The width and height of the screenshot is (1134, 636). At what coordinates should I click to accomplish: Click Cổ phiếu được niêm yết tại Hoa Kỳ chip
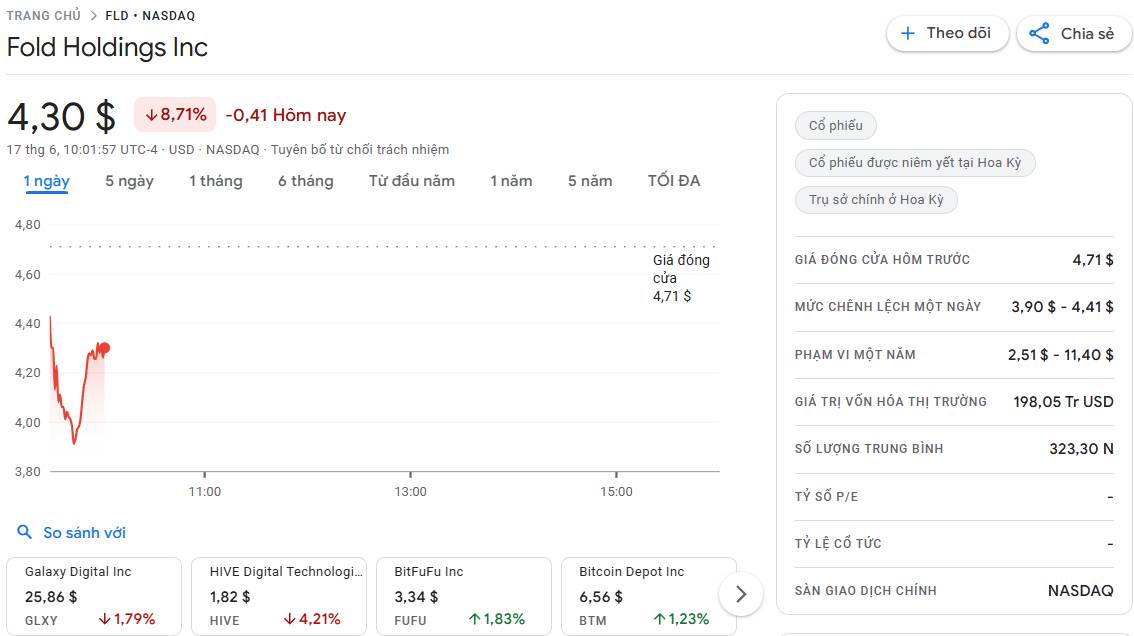click(x=915, y=162)
